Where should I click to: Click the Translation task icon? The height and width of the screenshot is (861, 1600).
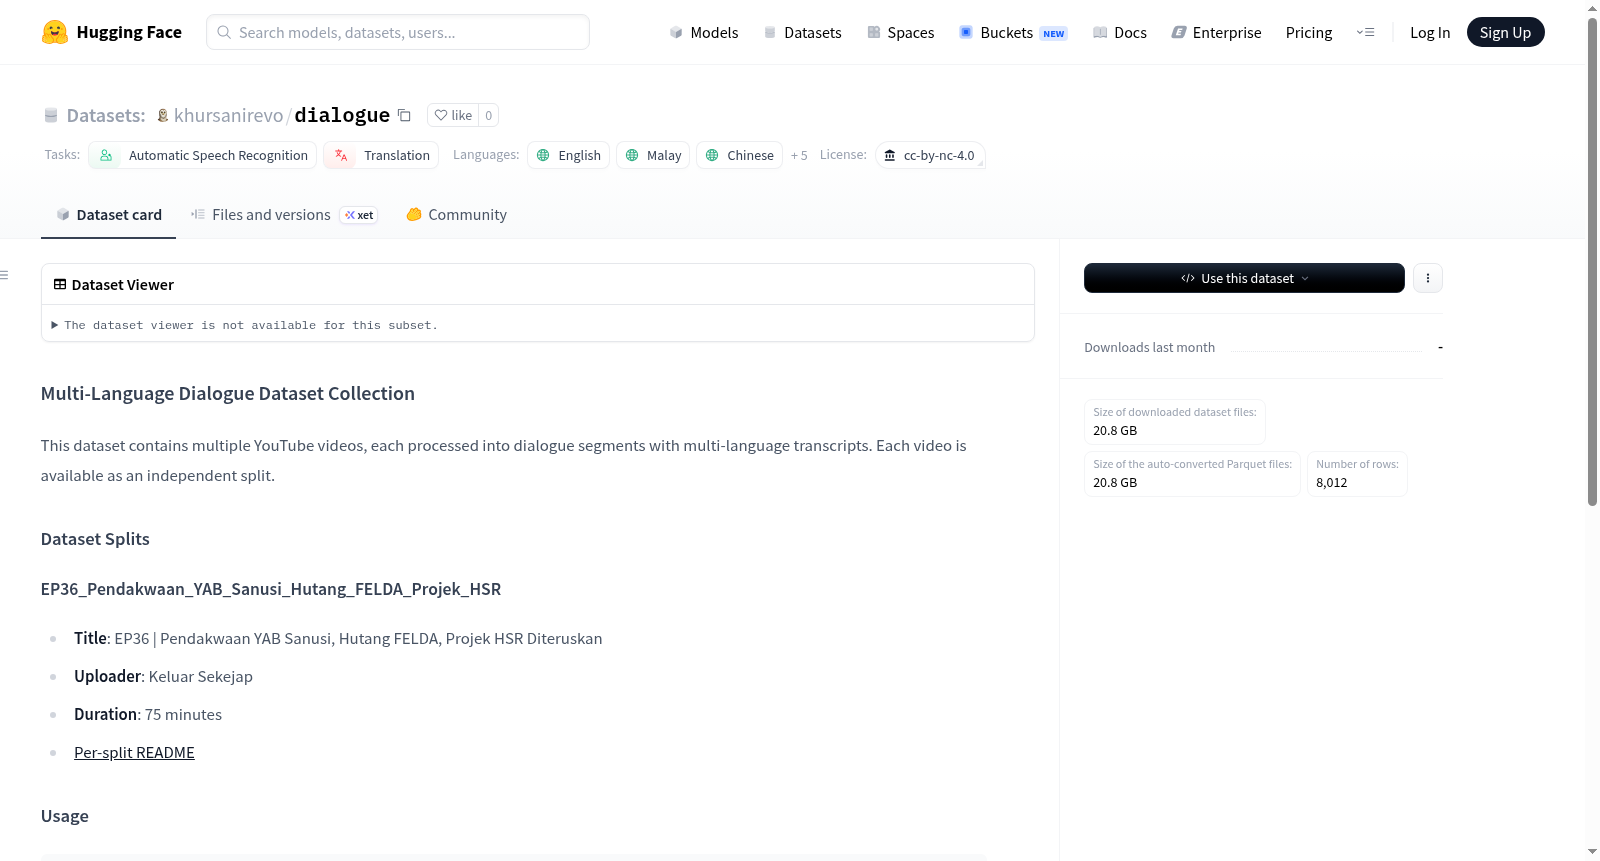tap(341, 155)
